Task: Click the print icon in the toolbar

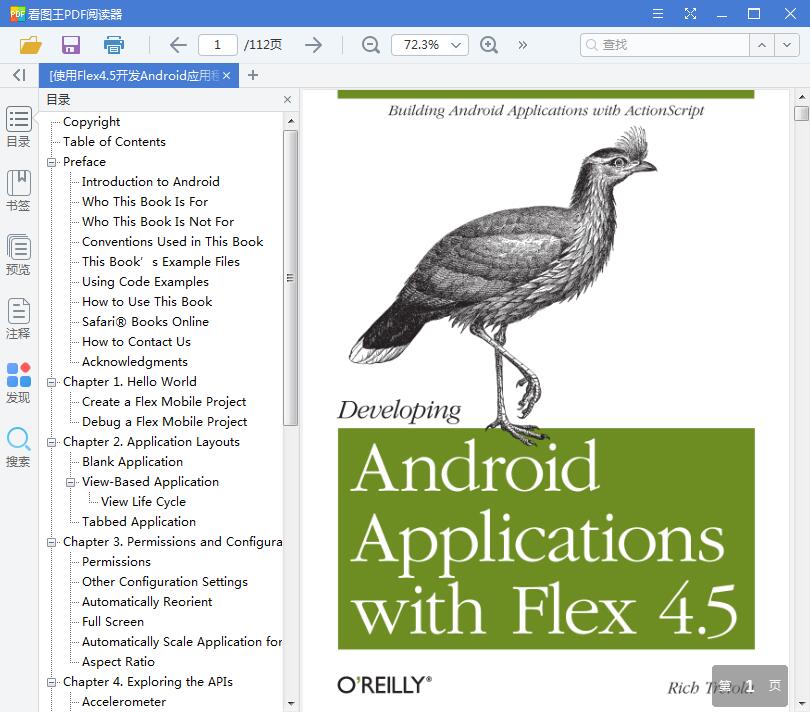Action: [x=114, y=45]
